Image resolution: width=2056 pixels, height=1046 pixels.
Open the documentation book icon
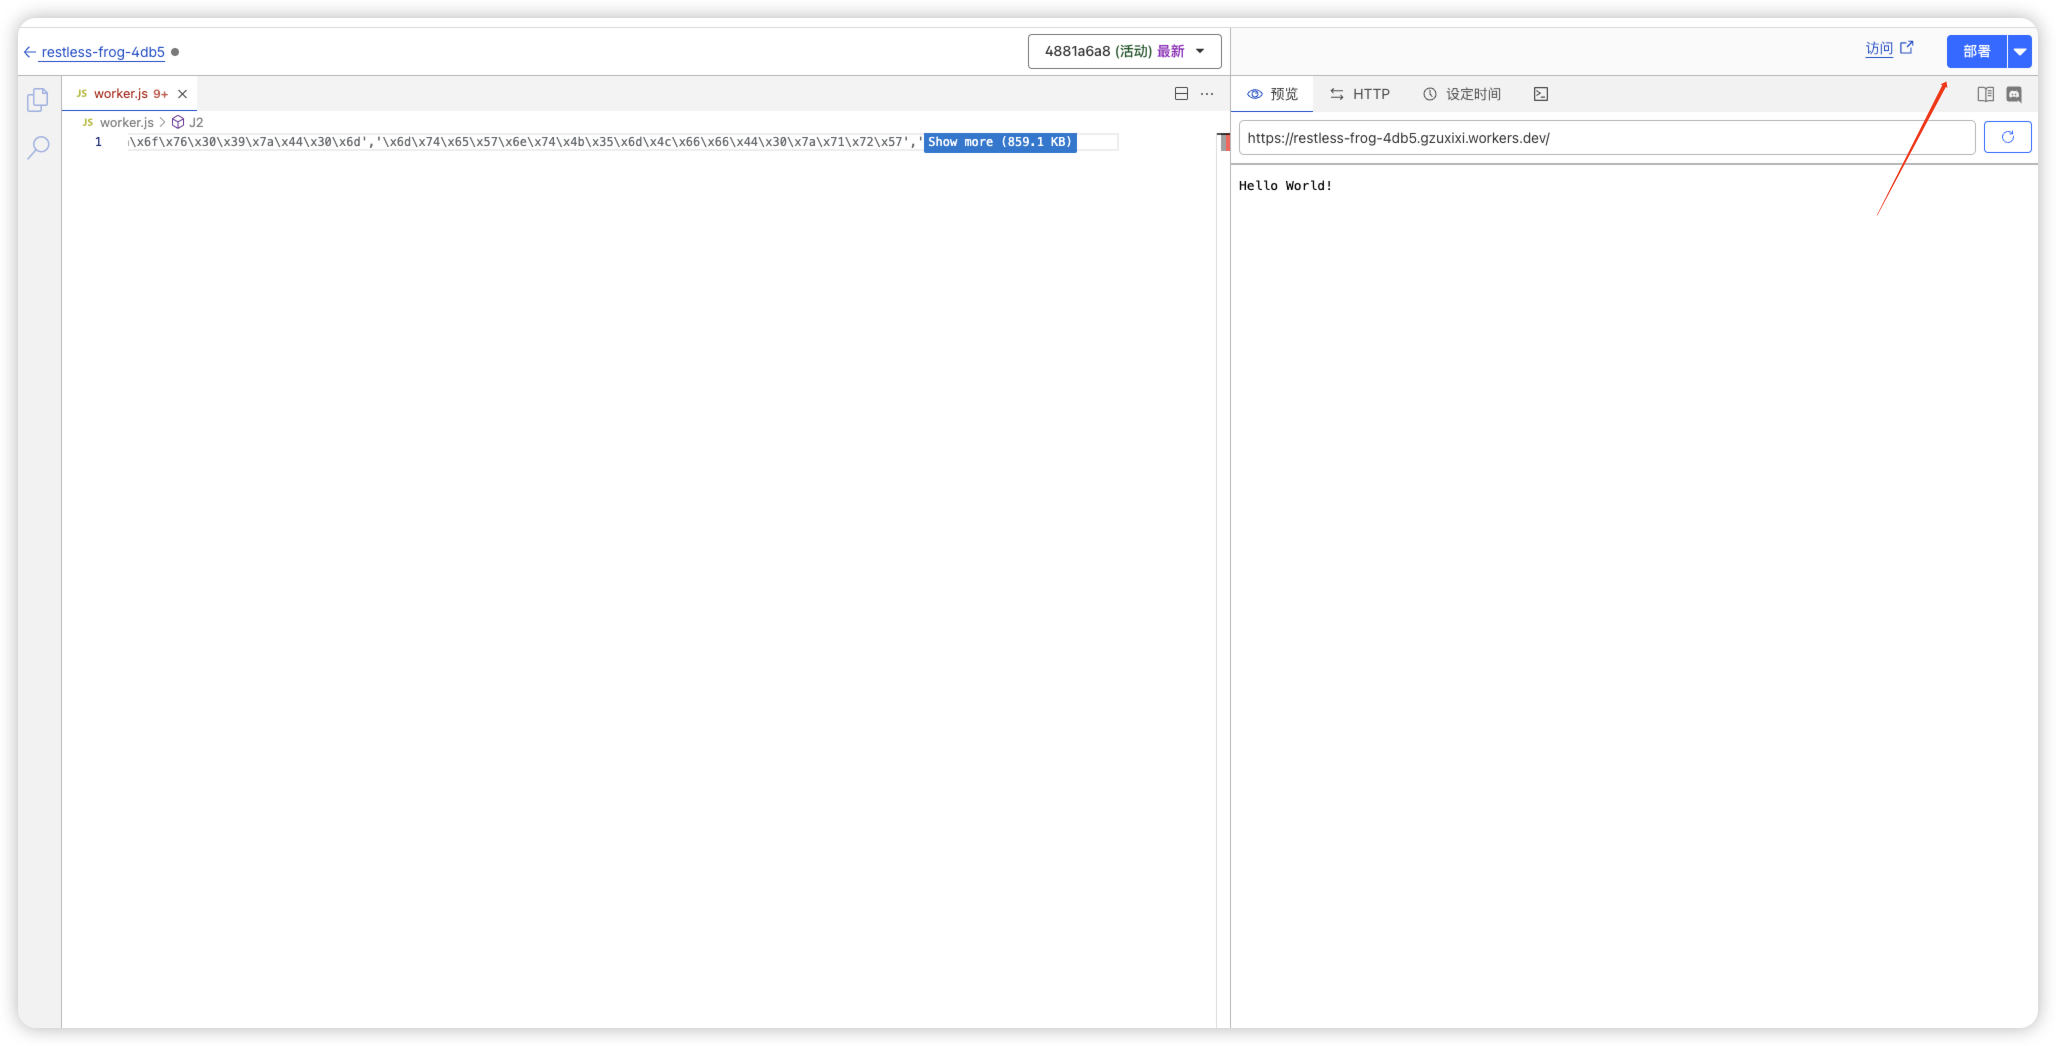1985,94
